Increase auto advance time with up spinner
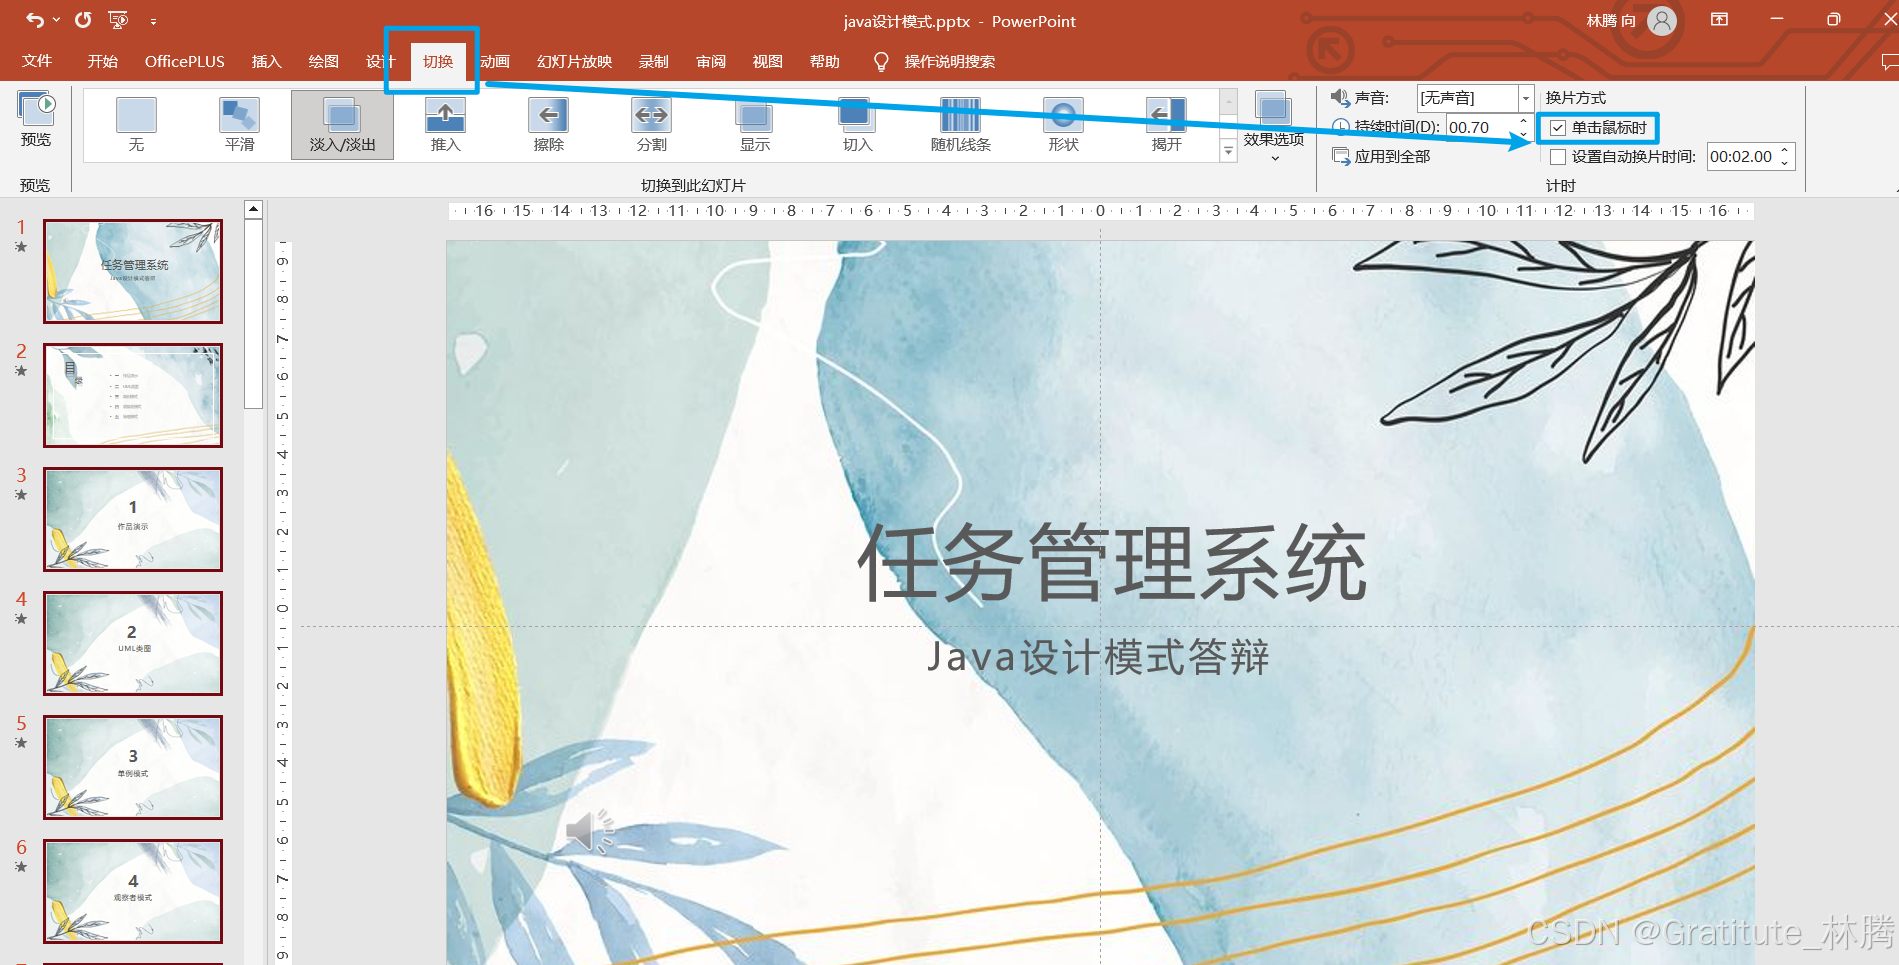 [x=1785, y=150]
